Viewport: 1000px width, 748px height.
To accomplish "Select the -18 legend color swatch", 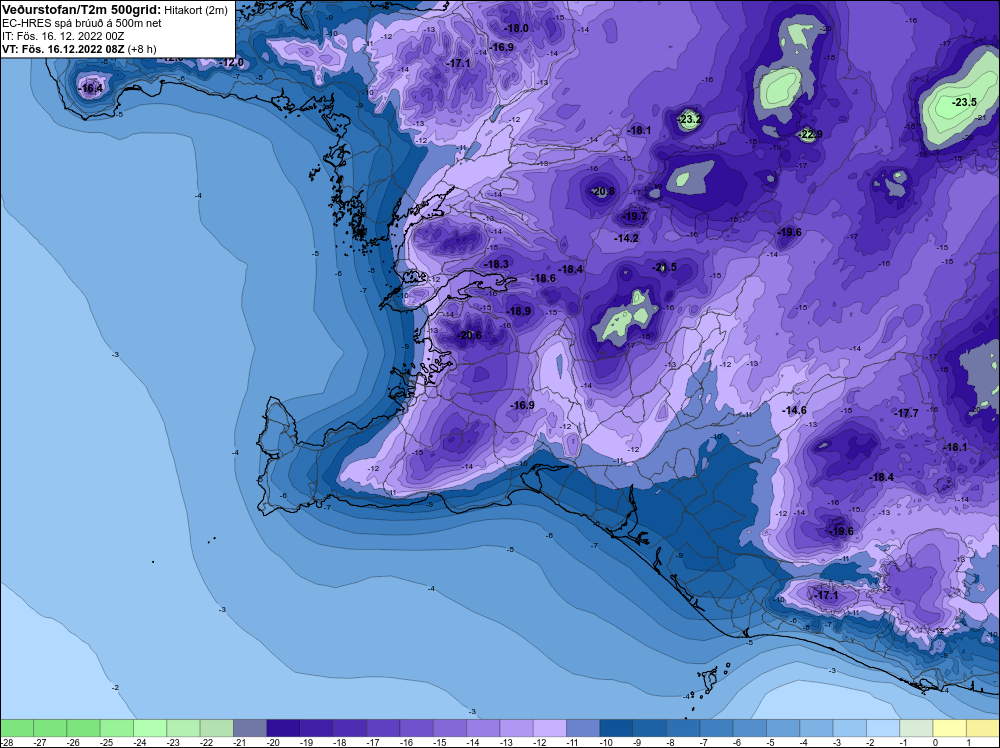I will click(x=349, y=728).
